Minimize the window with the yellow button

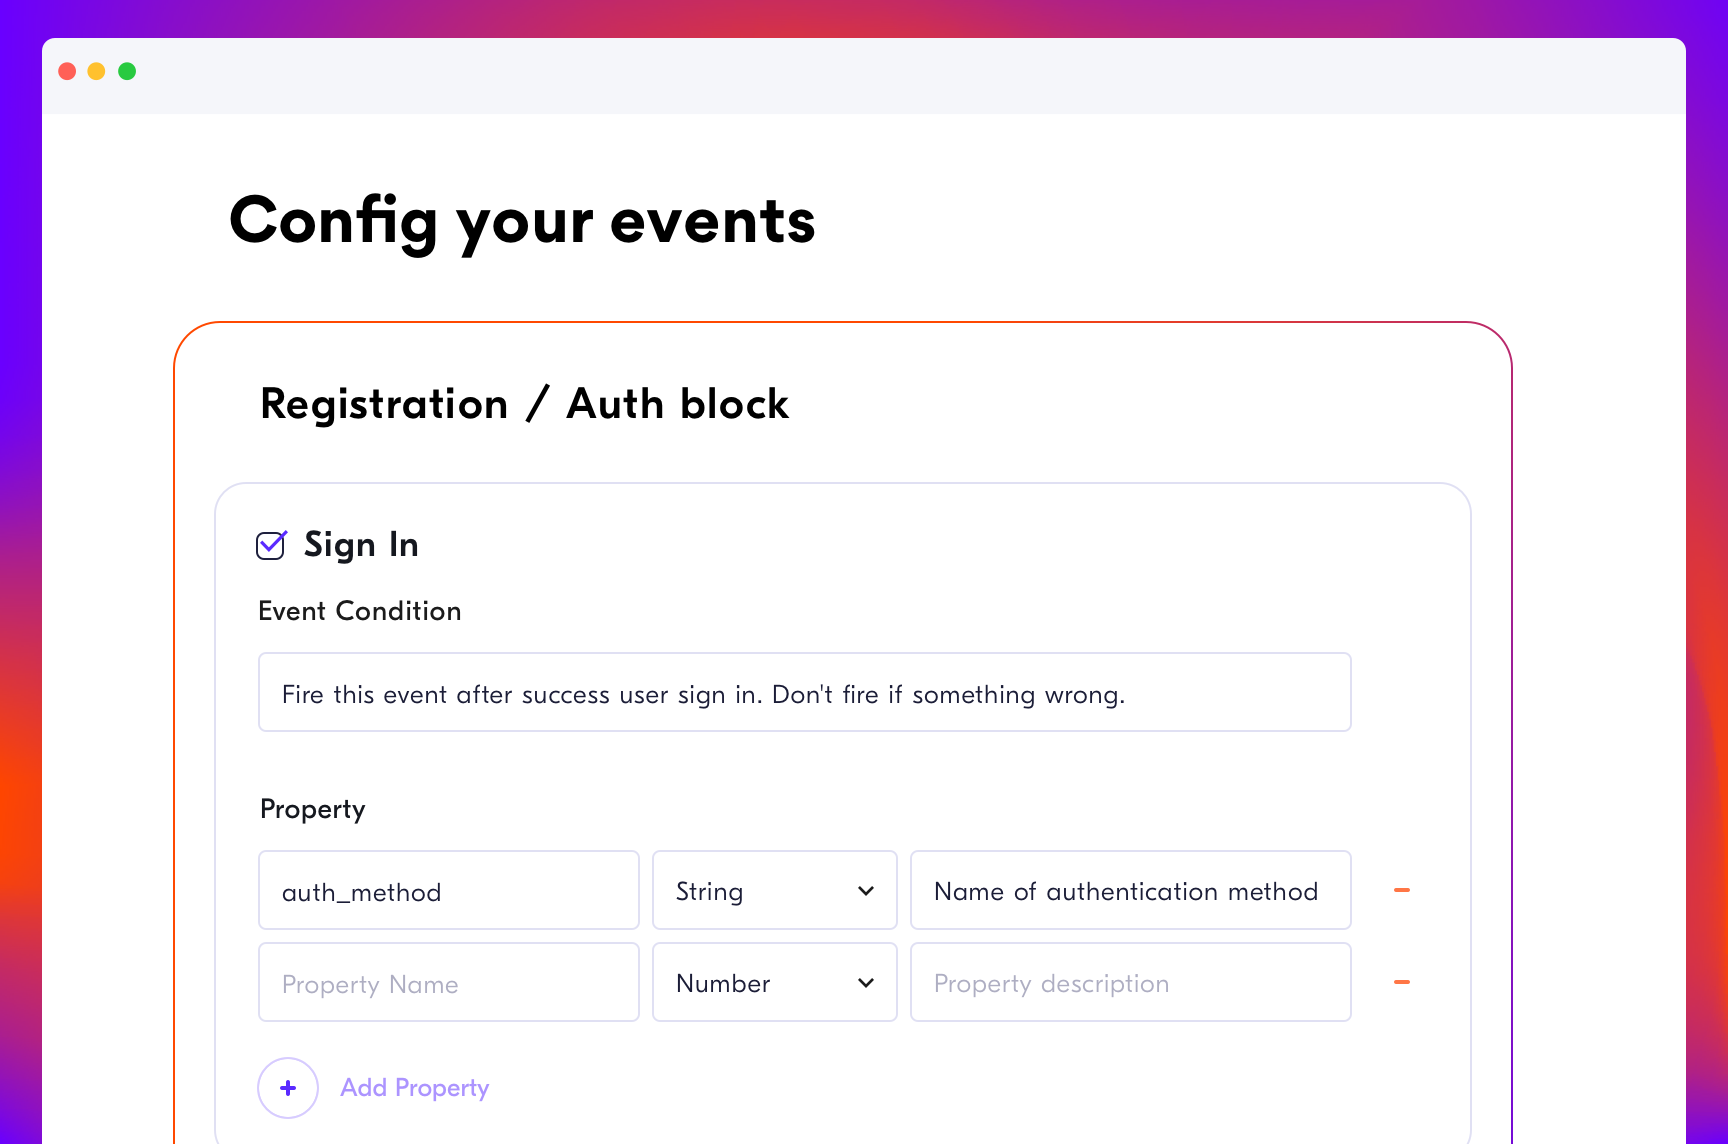[x=97, y=71]
